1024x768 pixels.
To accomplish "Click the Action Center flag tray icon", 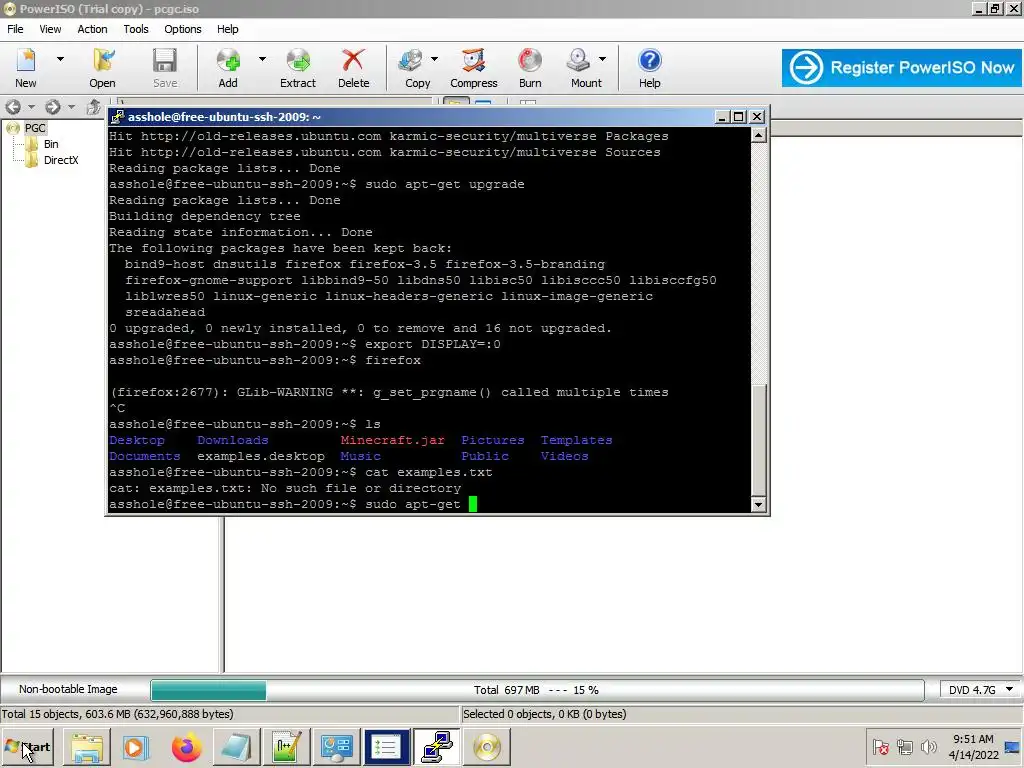I will (880, 747).
